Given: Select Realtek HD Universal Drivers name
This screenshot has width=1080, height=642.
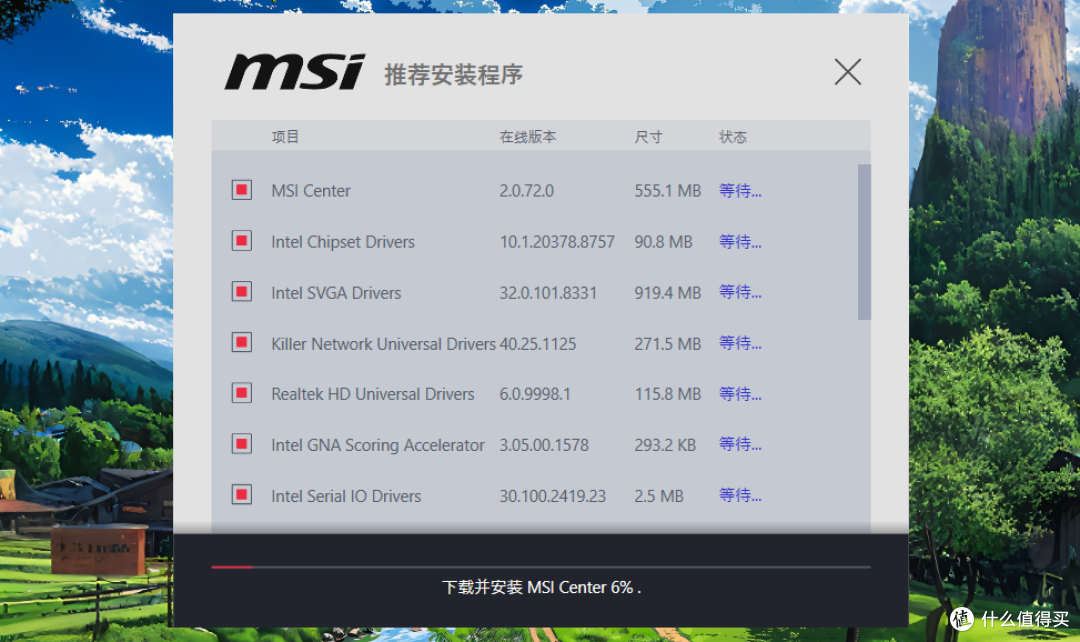Looking at the screenshot, I should click(x=373, y=394).
